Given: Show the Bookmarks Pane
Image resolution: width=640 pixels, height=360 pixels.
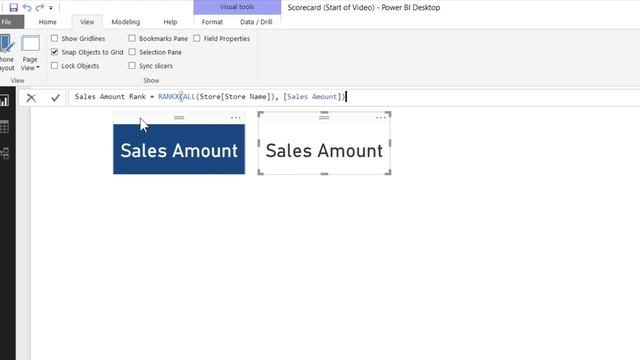Looking at the screenshot, I should pyautogui.click(x=132, y=38).
